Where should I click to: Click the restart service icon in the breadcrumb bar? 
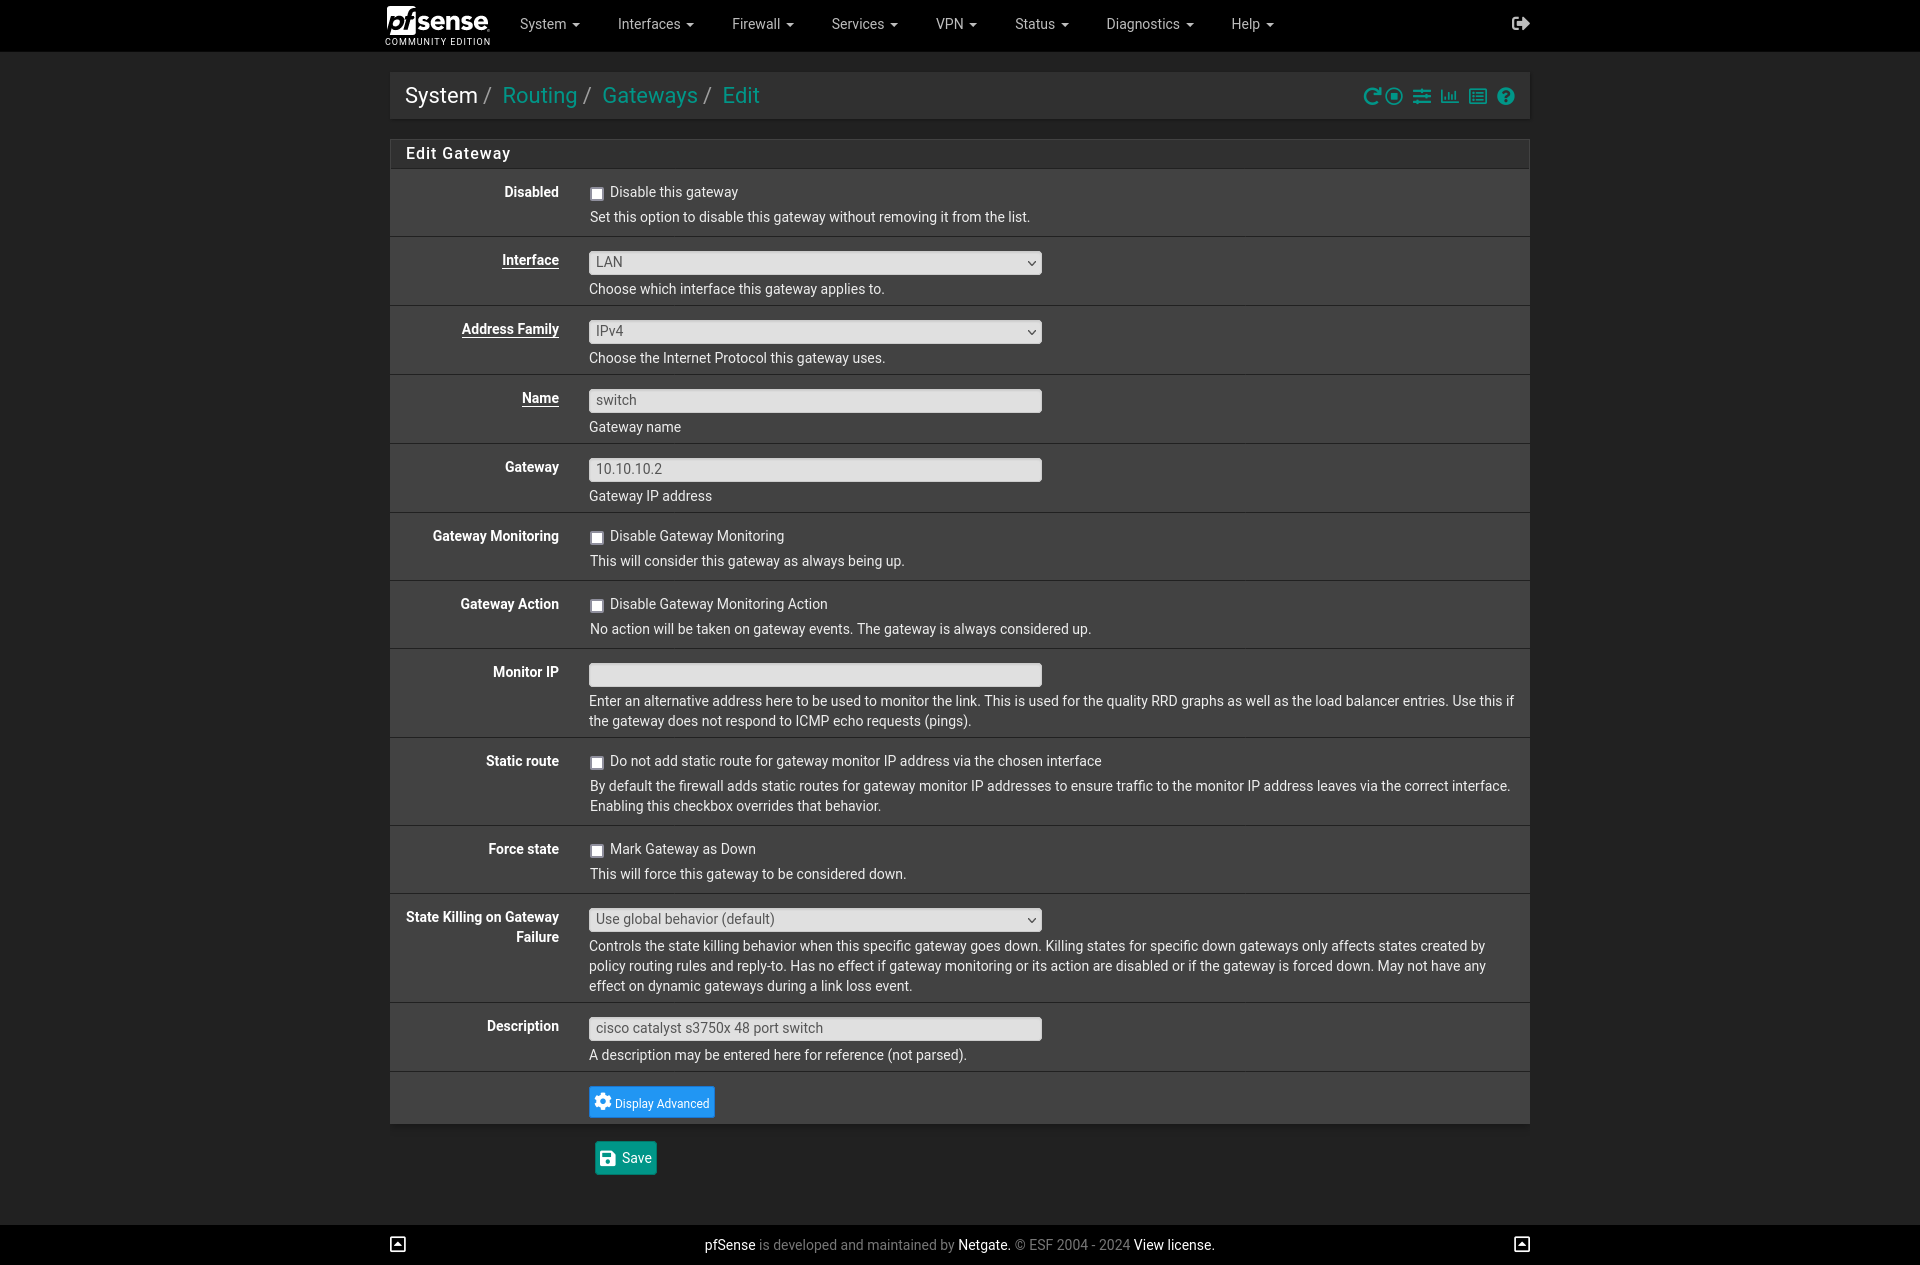[1372, 97]
